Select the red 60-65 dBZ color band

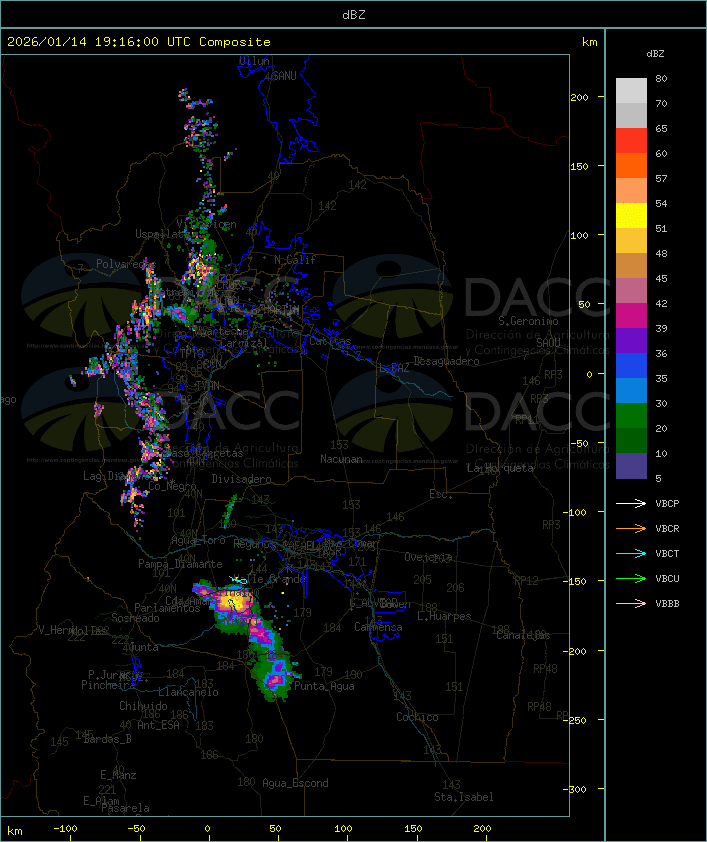[631, 141]
